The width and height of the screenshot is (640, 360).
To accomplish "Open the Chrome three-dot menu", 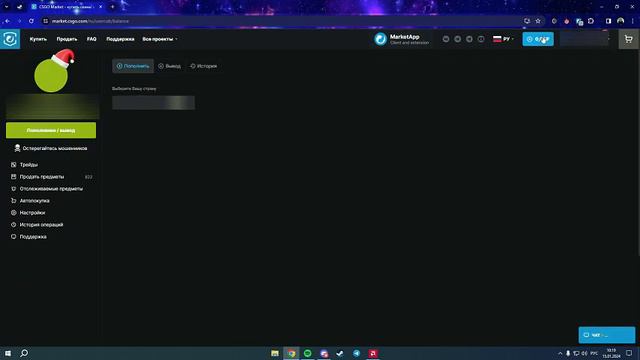I will (633, 21).
